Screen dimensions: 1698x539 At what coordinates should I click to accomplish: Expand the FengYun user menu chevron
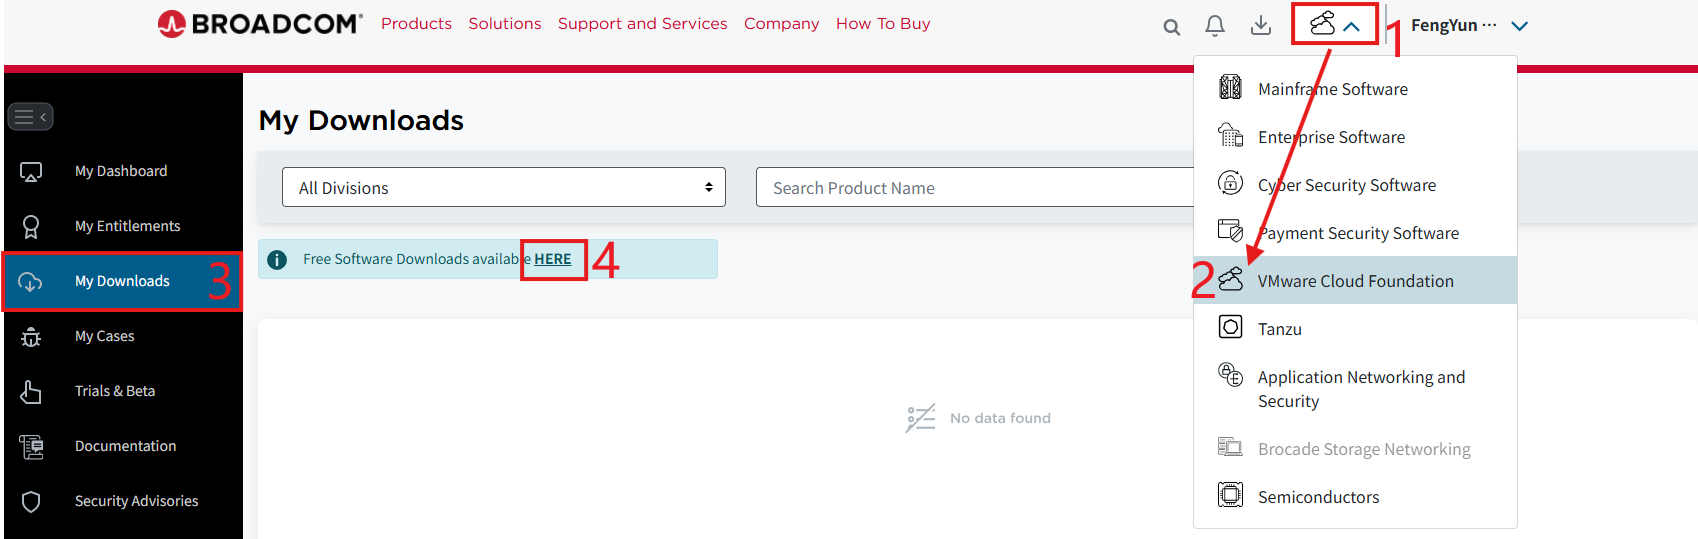(x=1520, y=26)
